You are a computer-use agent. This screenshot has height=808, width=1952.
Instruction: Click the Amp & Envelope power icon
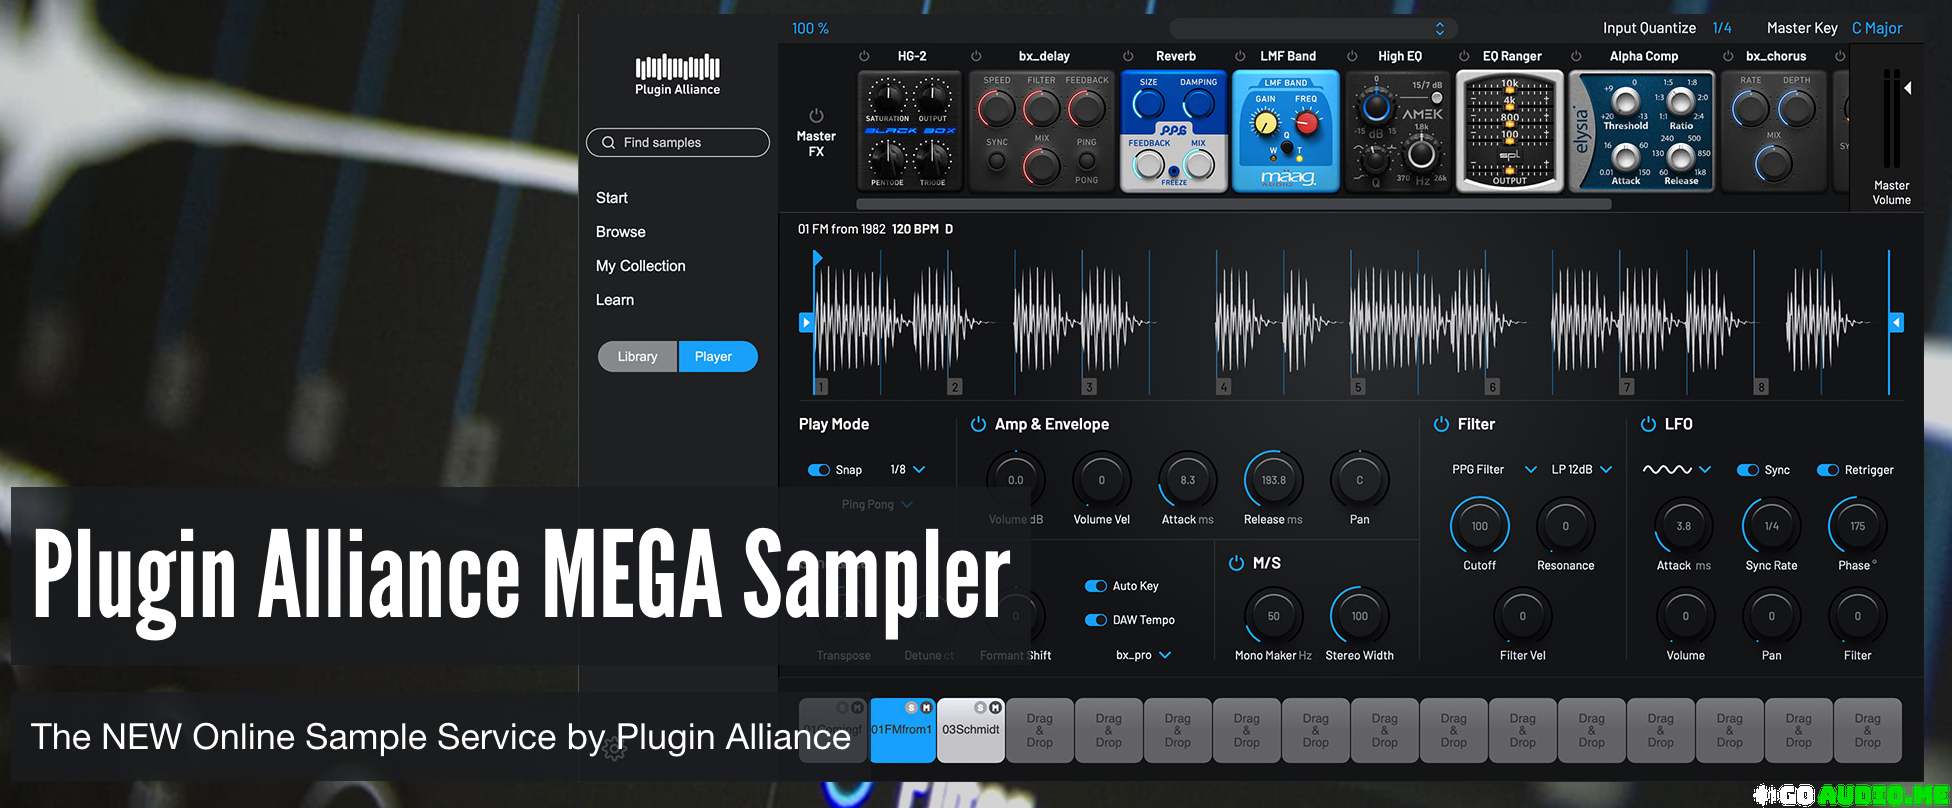[978, 424]
